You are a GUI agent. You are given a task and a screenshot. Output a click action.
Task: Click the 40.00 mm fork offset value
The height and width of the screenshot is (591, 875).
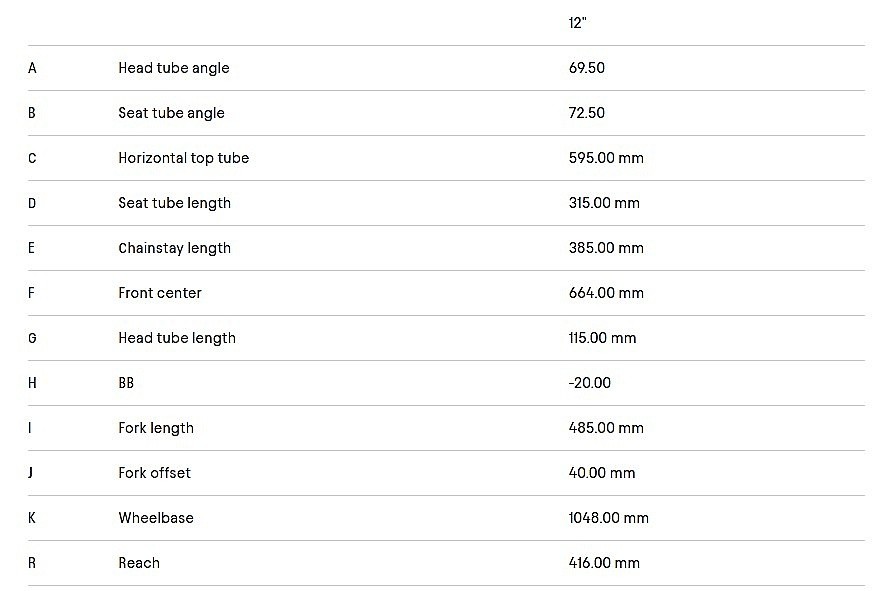(x=603, y=473)
